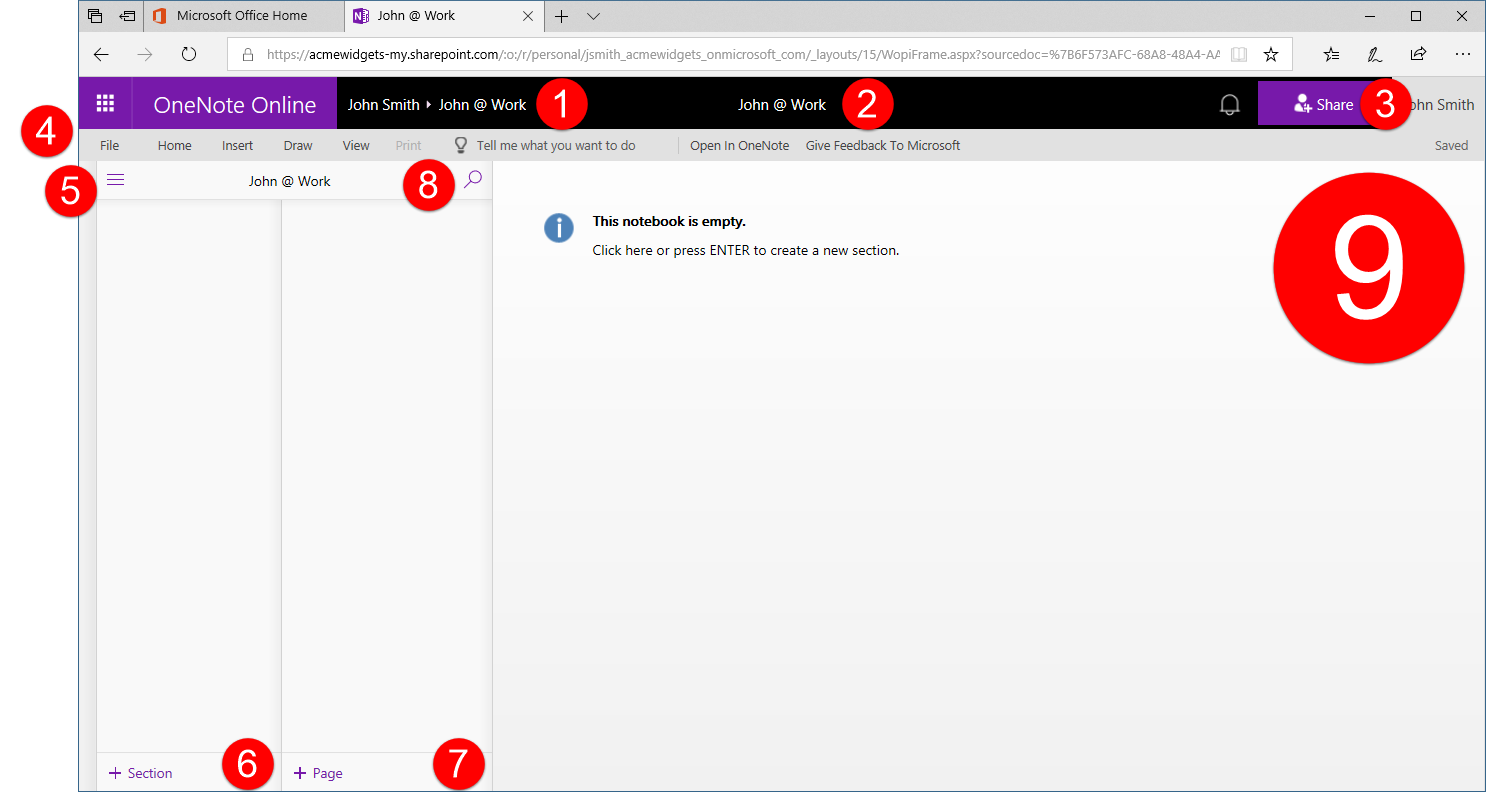Toggle the navigation pane hamburger icon
Screen dimensions: 1486x792
115,180
